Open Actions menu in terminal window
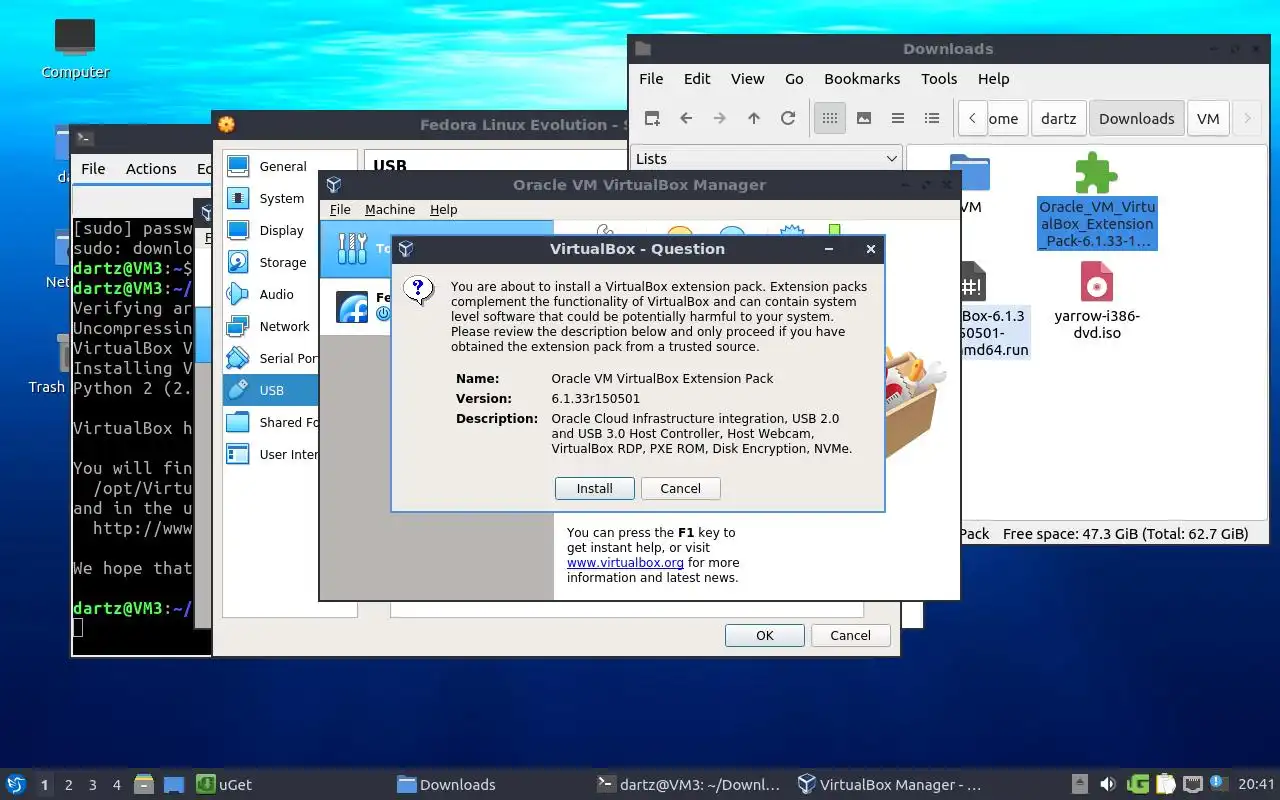 point(151,169)
